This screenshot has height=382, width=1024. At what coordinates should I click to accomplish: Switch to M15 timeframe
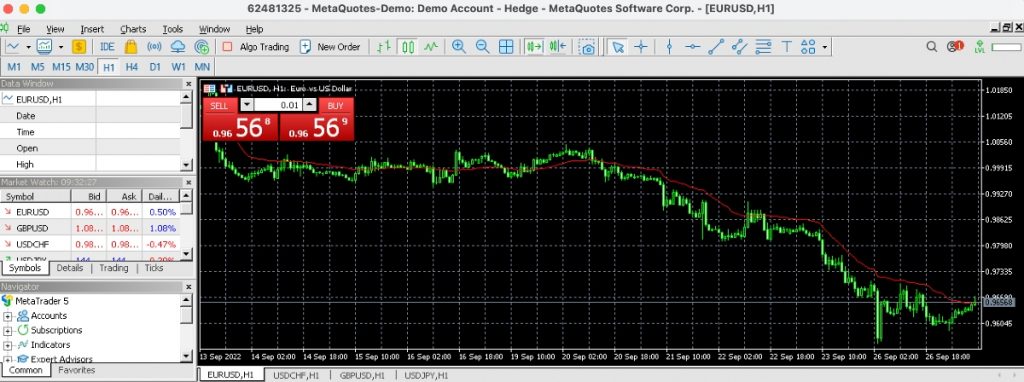[61, 67]
